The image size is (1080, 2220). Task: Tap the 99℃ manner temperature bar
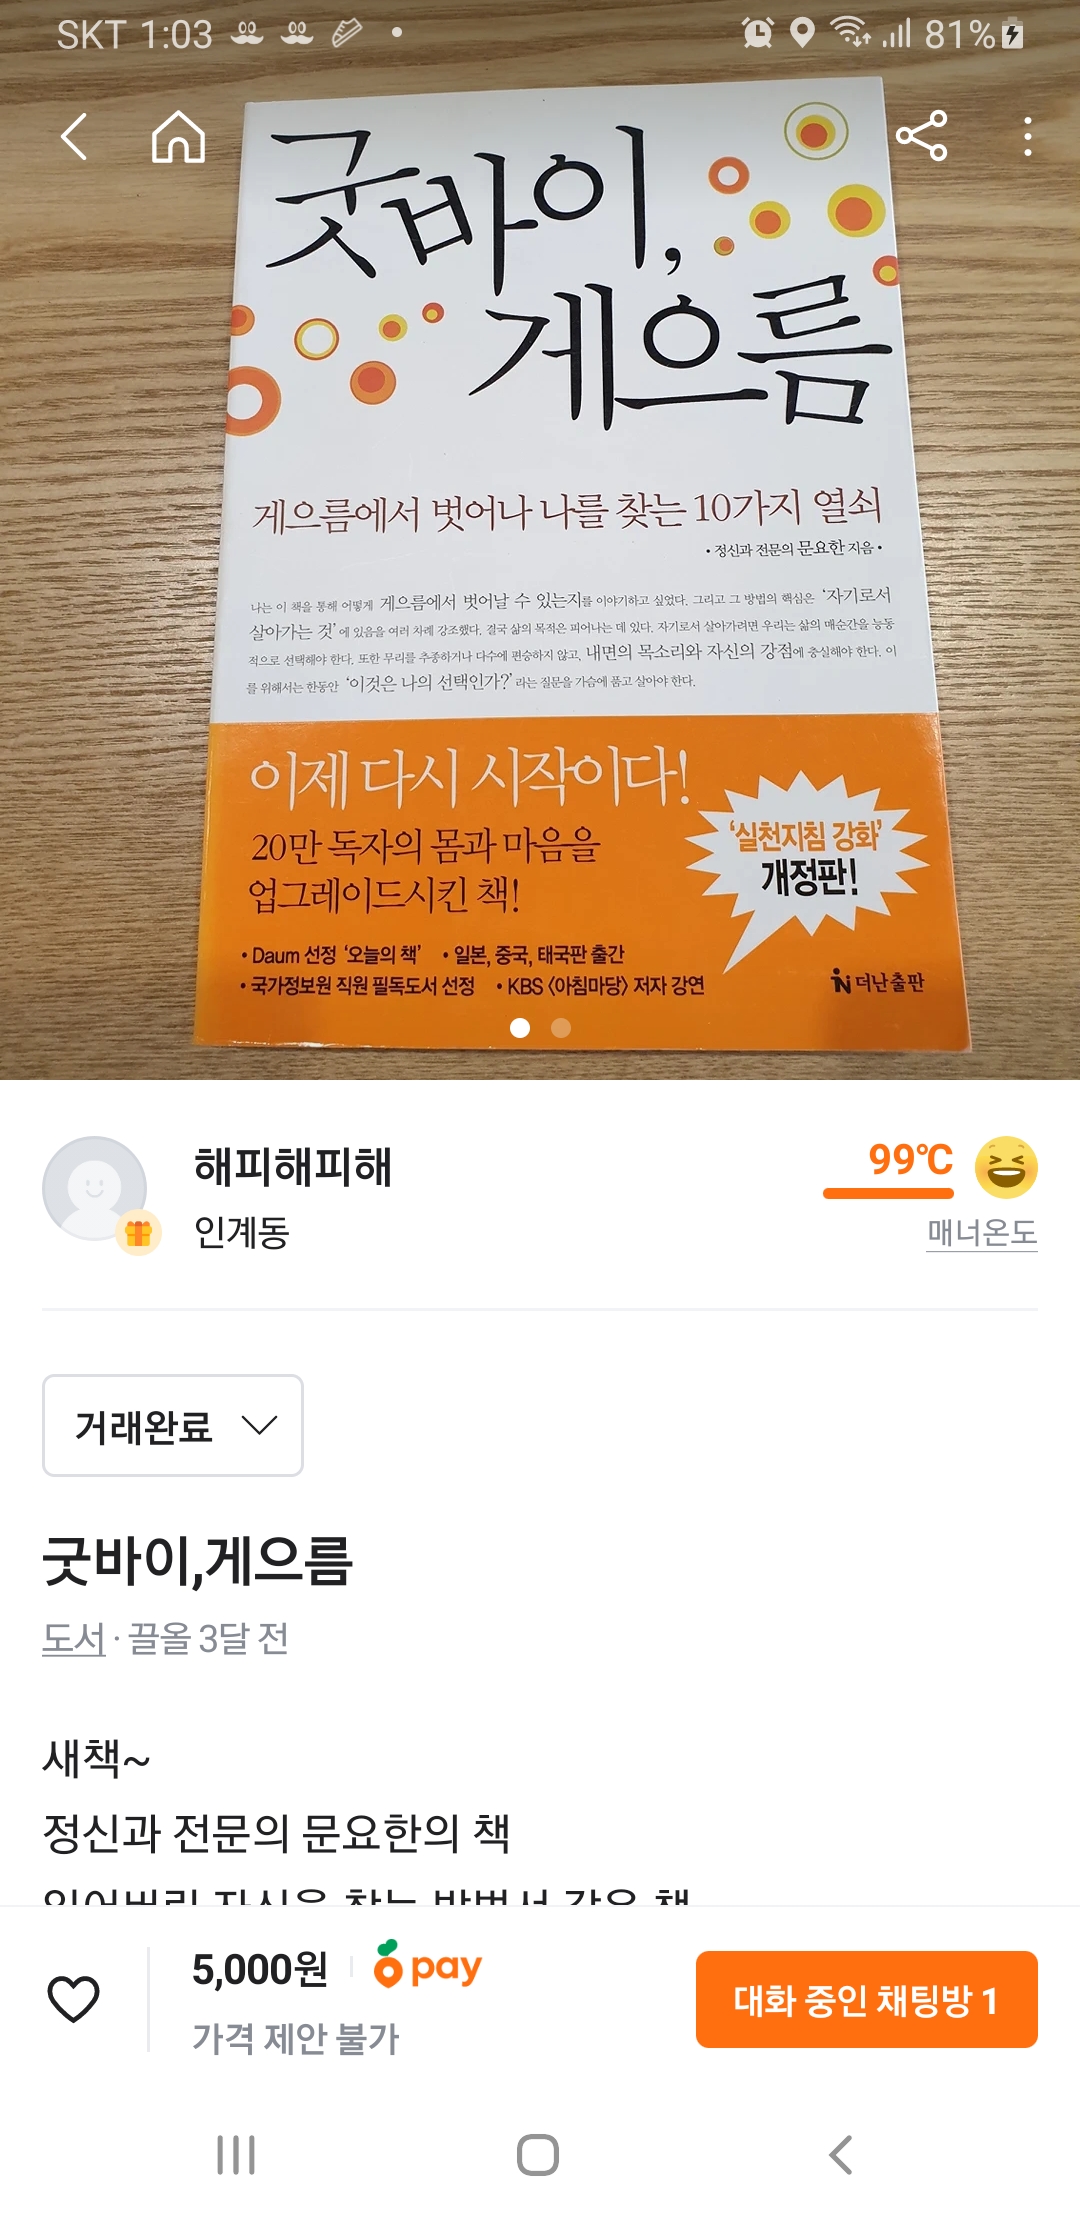tap(888, 1192)
